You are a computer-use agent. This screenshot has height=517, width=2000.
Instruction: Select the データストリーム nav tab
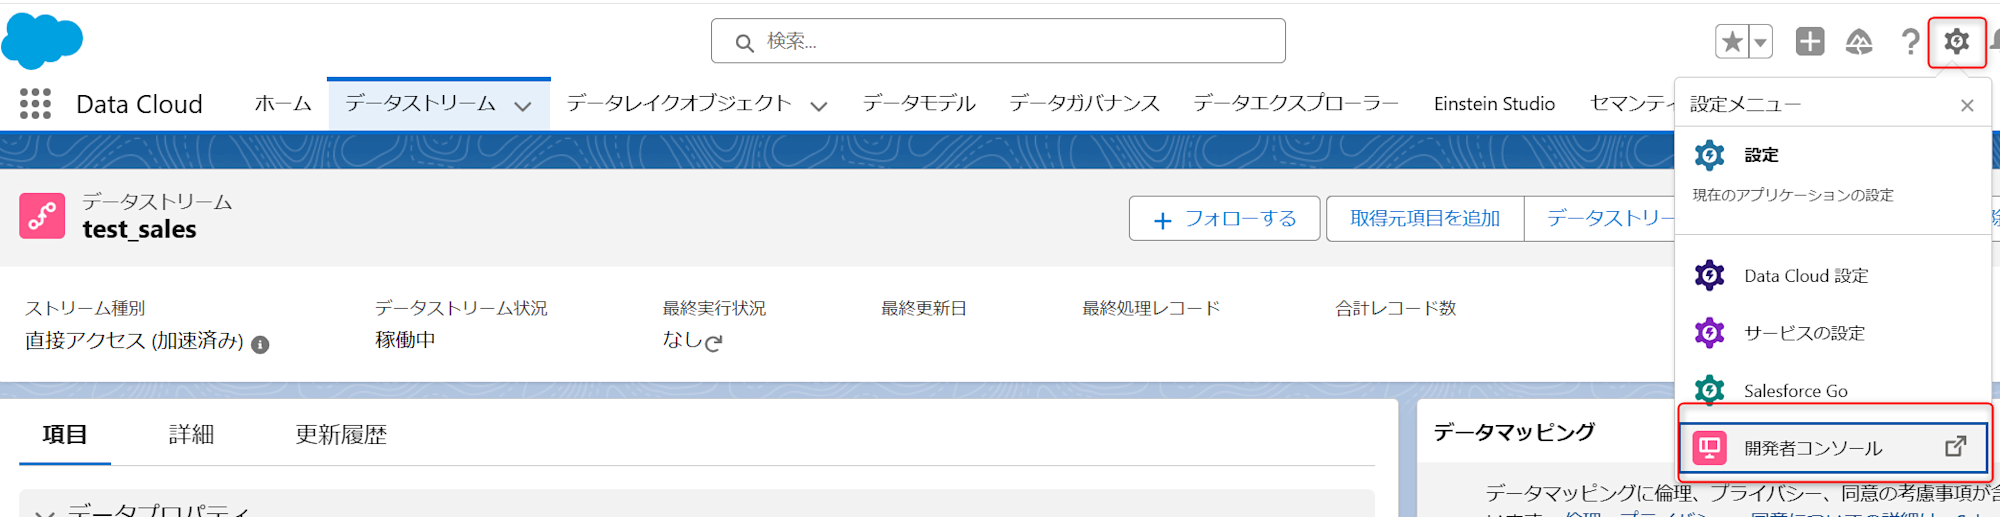point(420,104)
